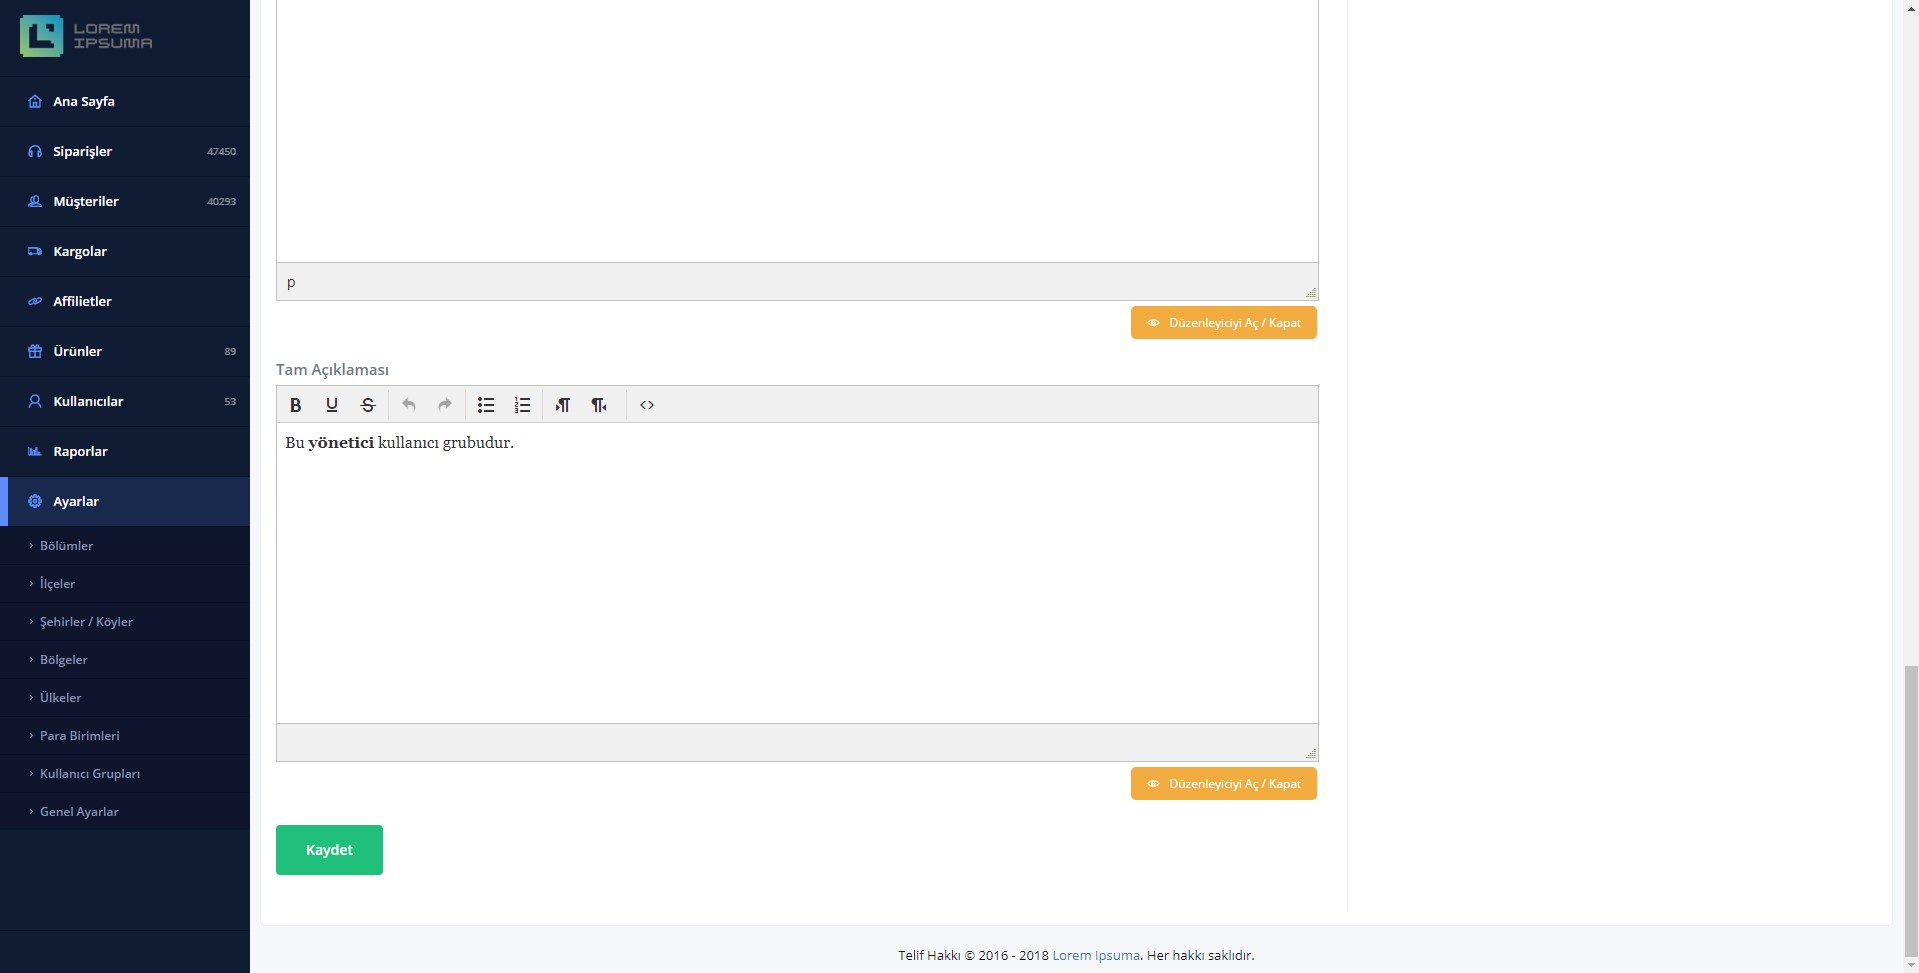Click the undo arrow in editor toolbar
This screenshot has width=1919, height=973.
tap(409, 405)
